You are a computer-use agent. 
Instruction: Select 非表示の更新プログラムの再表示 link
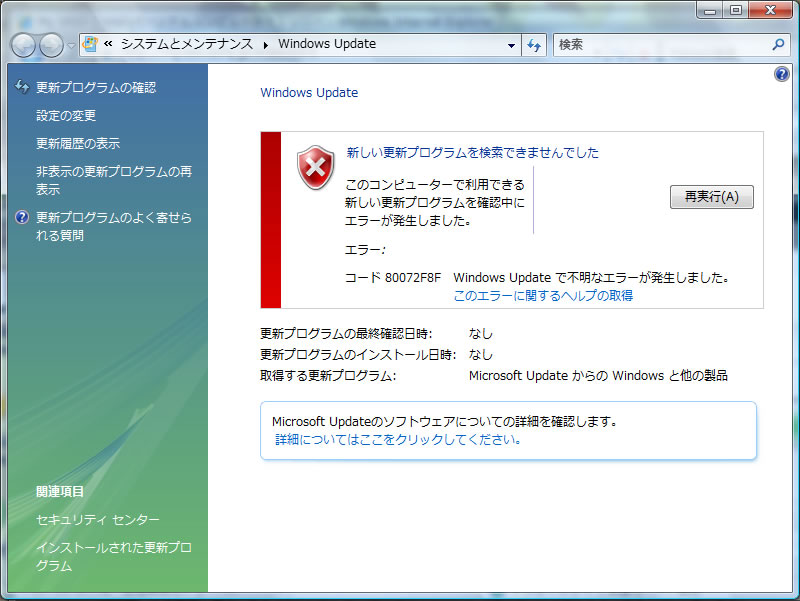[114, 180]
